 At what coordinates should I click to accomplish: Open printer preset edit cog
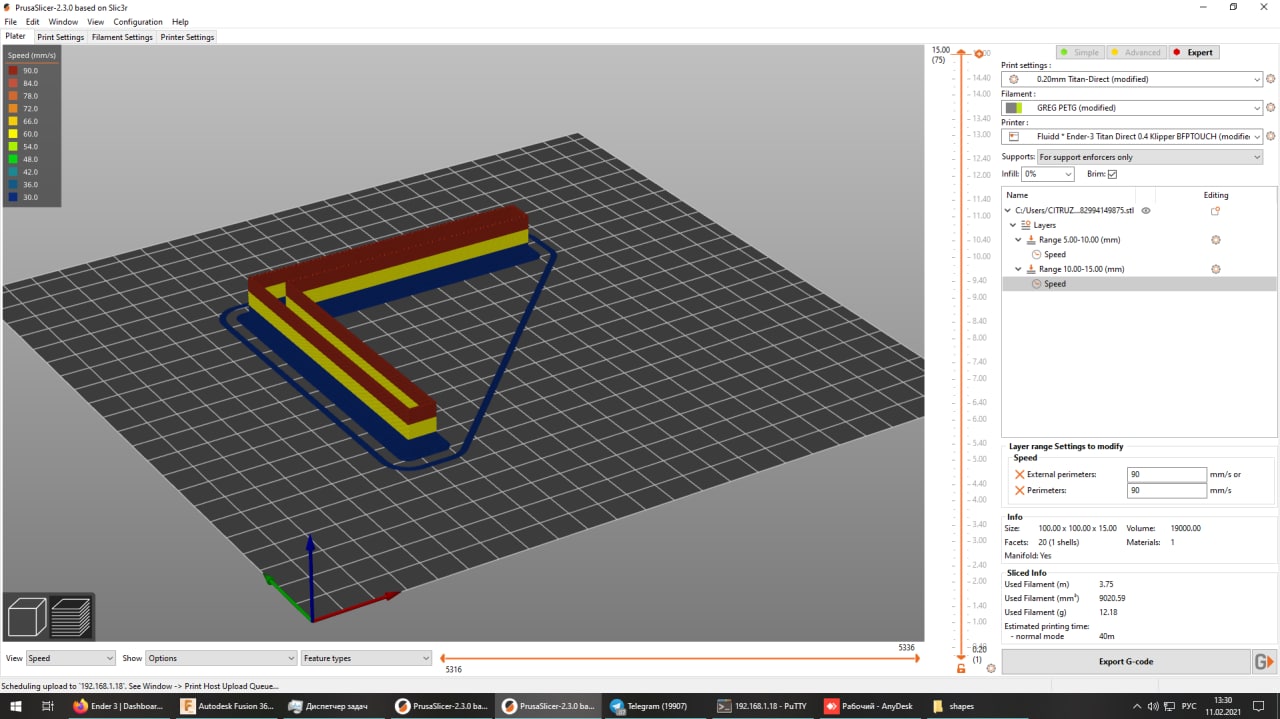(x=1271, y=136)
